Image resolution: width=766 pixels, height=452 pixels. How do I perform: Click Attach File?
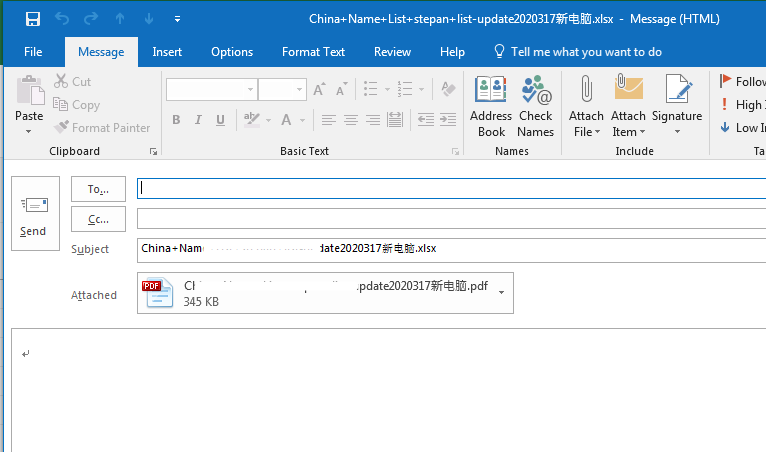[586, 107]
